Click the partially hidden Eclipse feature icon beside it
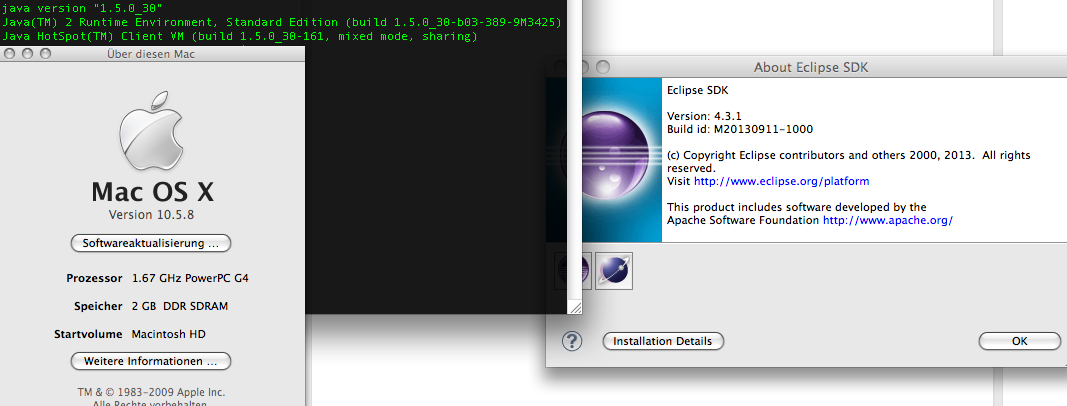 [572, 271]
